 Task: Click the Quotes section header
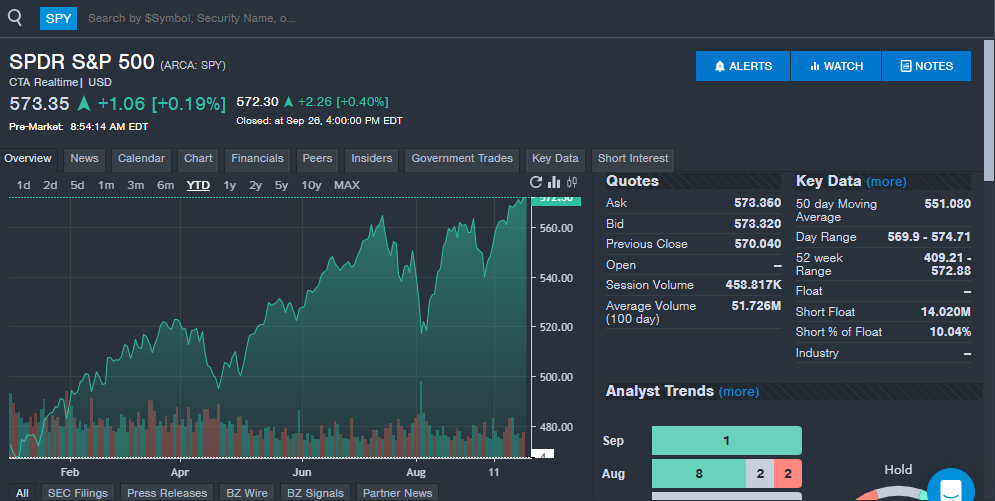coord(632,181)
